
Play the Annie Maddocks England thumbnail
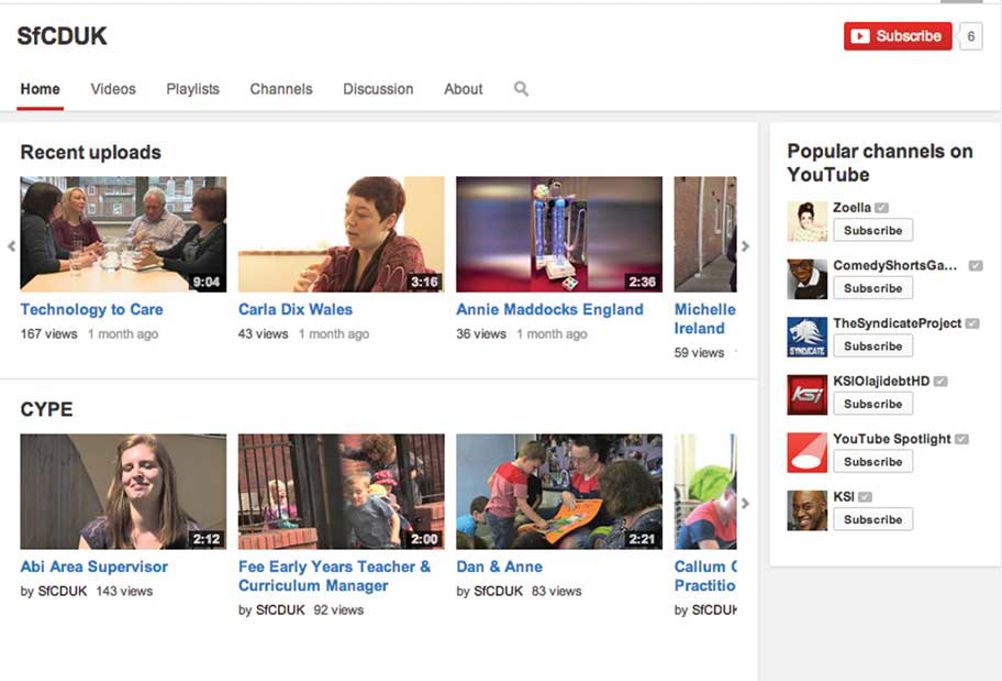click(x=559, y=234)
